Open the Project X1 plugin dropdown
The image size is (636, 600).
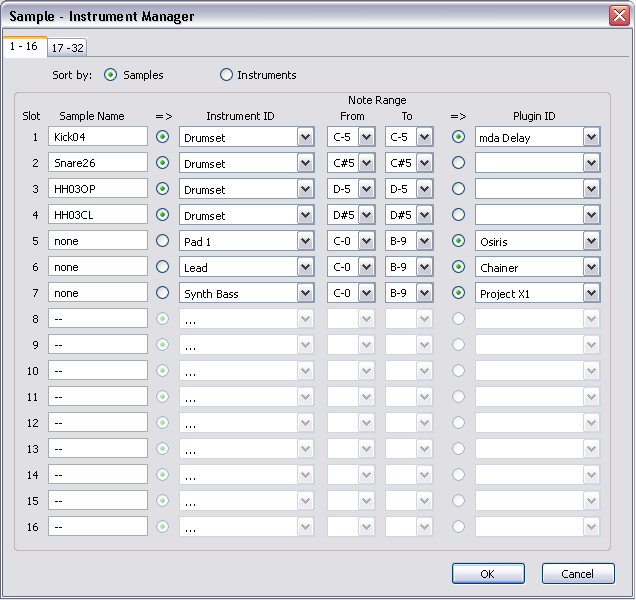[x=591, y=293]
